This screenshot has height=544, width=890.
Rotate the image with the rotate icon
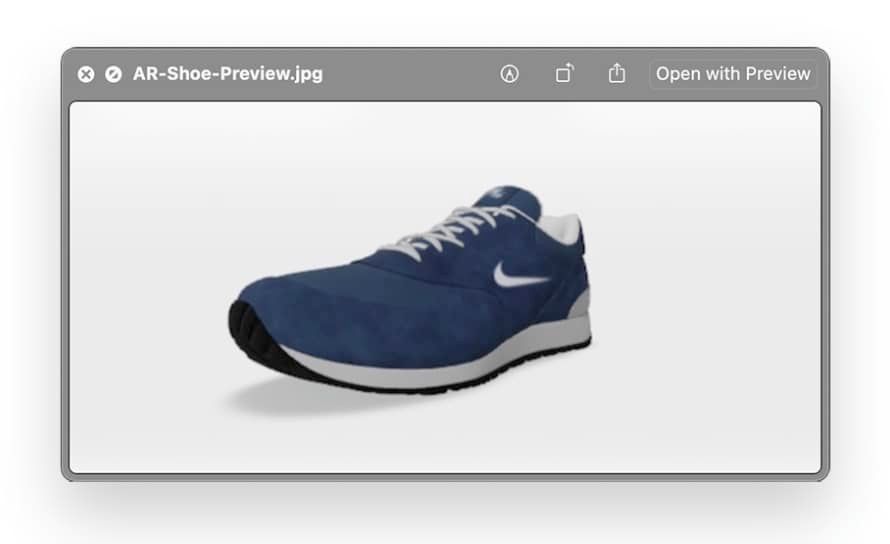click(x=564, y=74)
